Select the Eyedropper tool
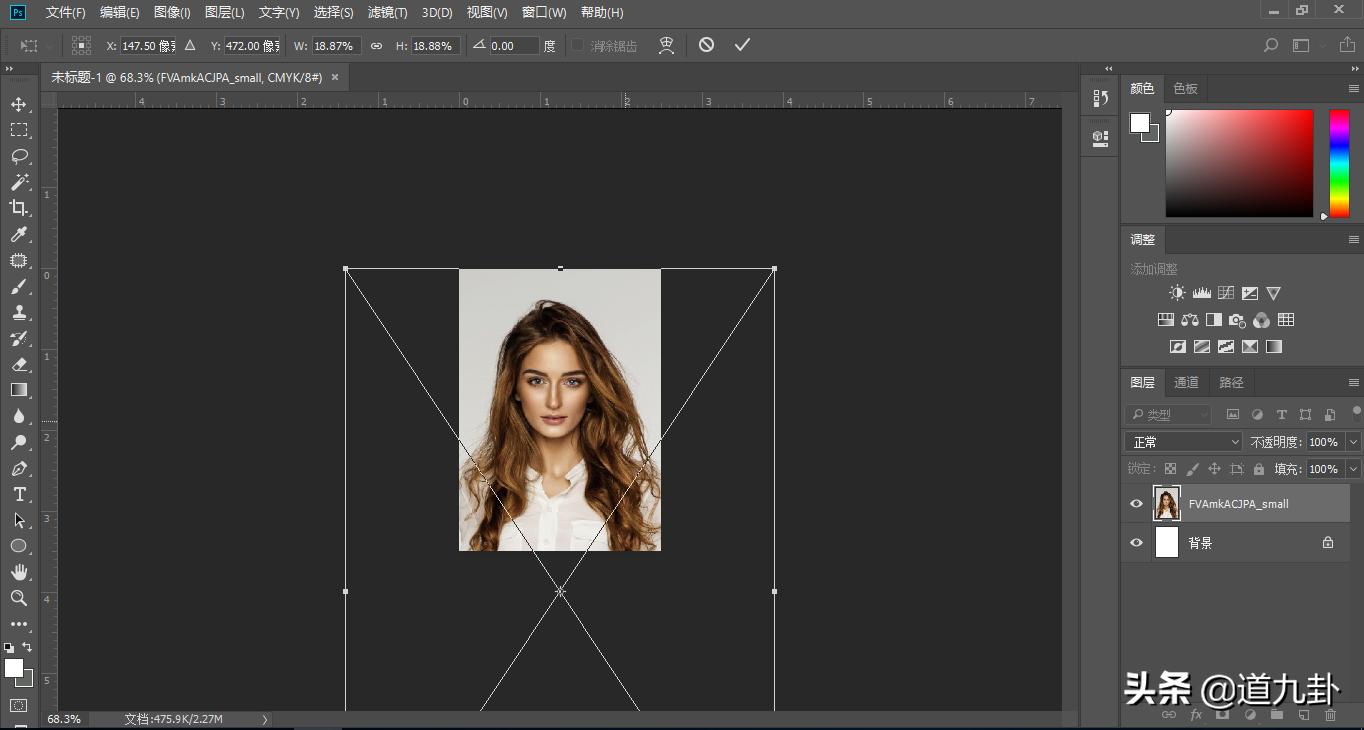 (18, 235)
